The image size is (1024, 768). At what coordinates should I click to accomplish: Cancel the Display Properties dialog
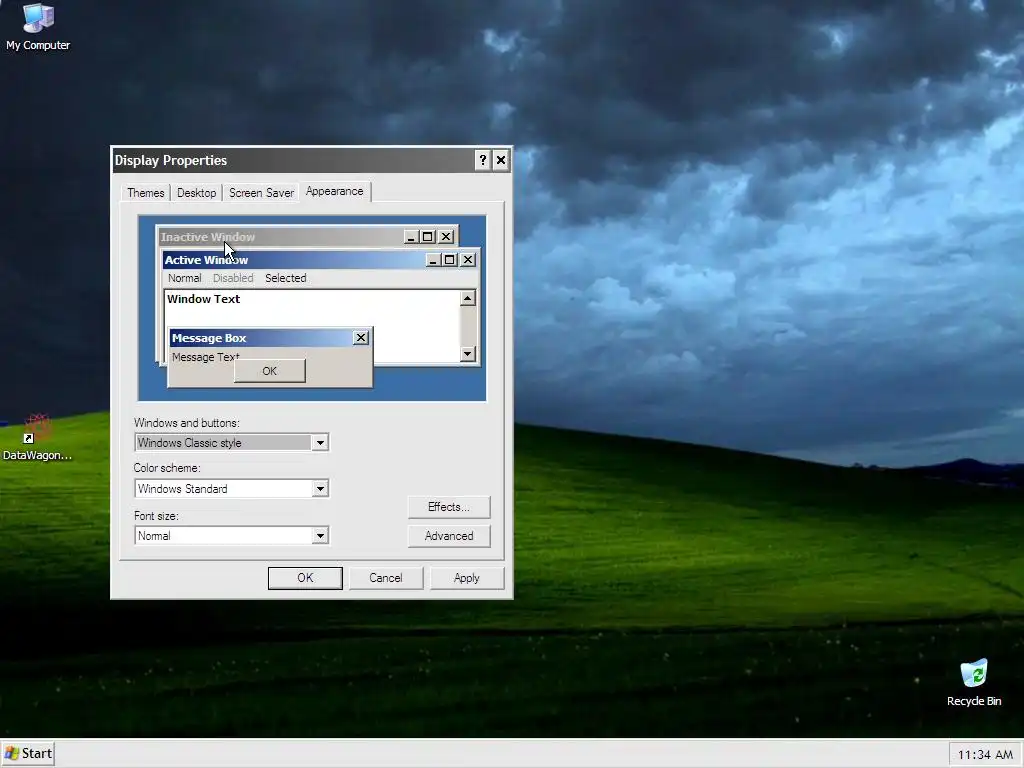385,578
